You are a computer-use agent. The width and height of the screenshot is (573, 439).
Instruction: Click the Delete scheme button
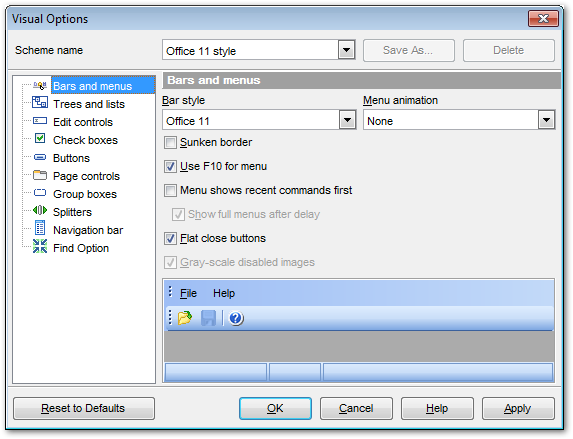coord(509,50)
